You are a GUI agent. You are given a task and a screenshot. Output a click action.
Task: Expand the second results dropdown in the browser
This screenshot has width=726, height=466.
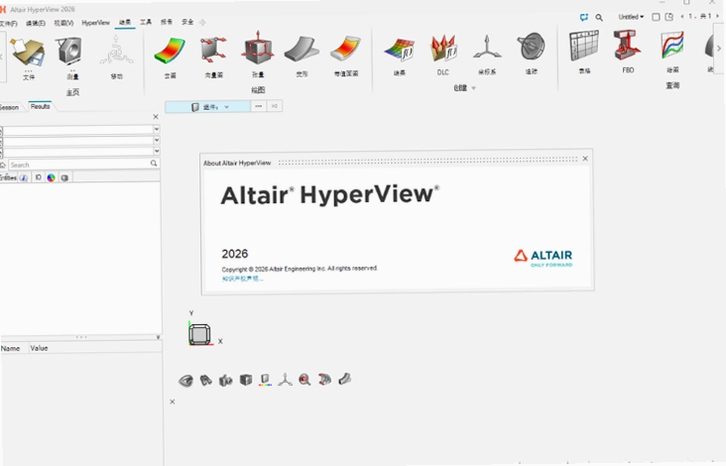[x=156, y=140]
